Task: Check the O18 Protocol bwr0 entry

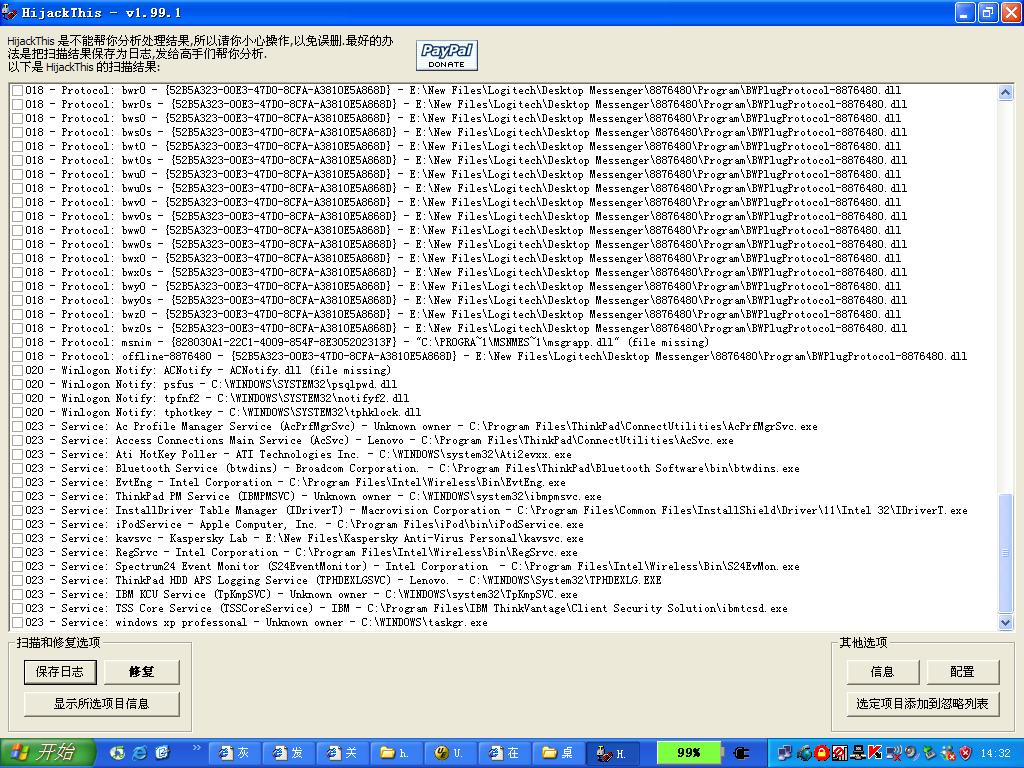Action: (18, 90)
